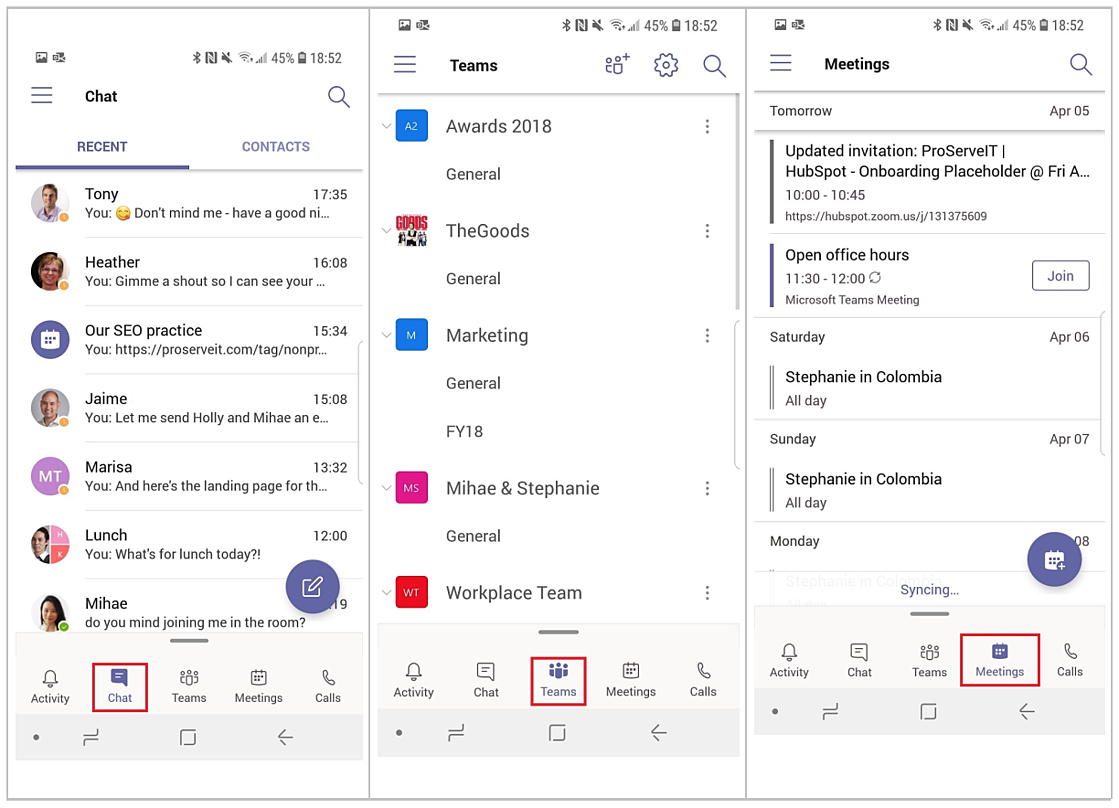This screenshot has height=808, width=1119.
Task: Tap the Marketing team M avatar
Action: tap(412, 335)
